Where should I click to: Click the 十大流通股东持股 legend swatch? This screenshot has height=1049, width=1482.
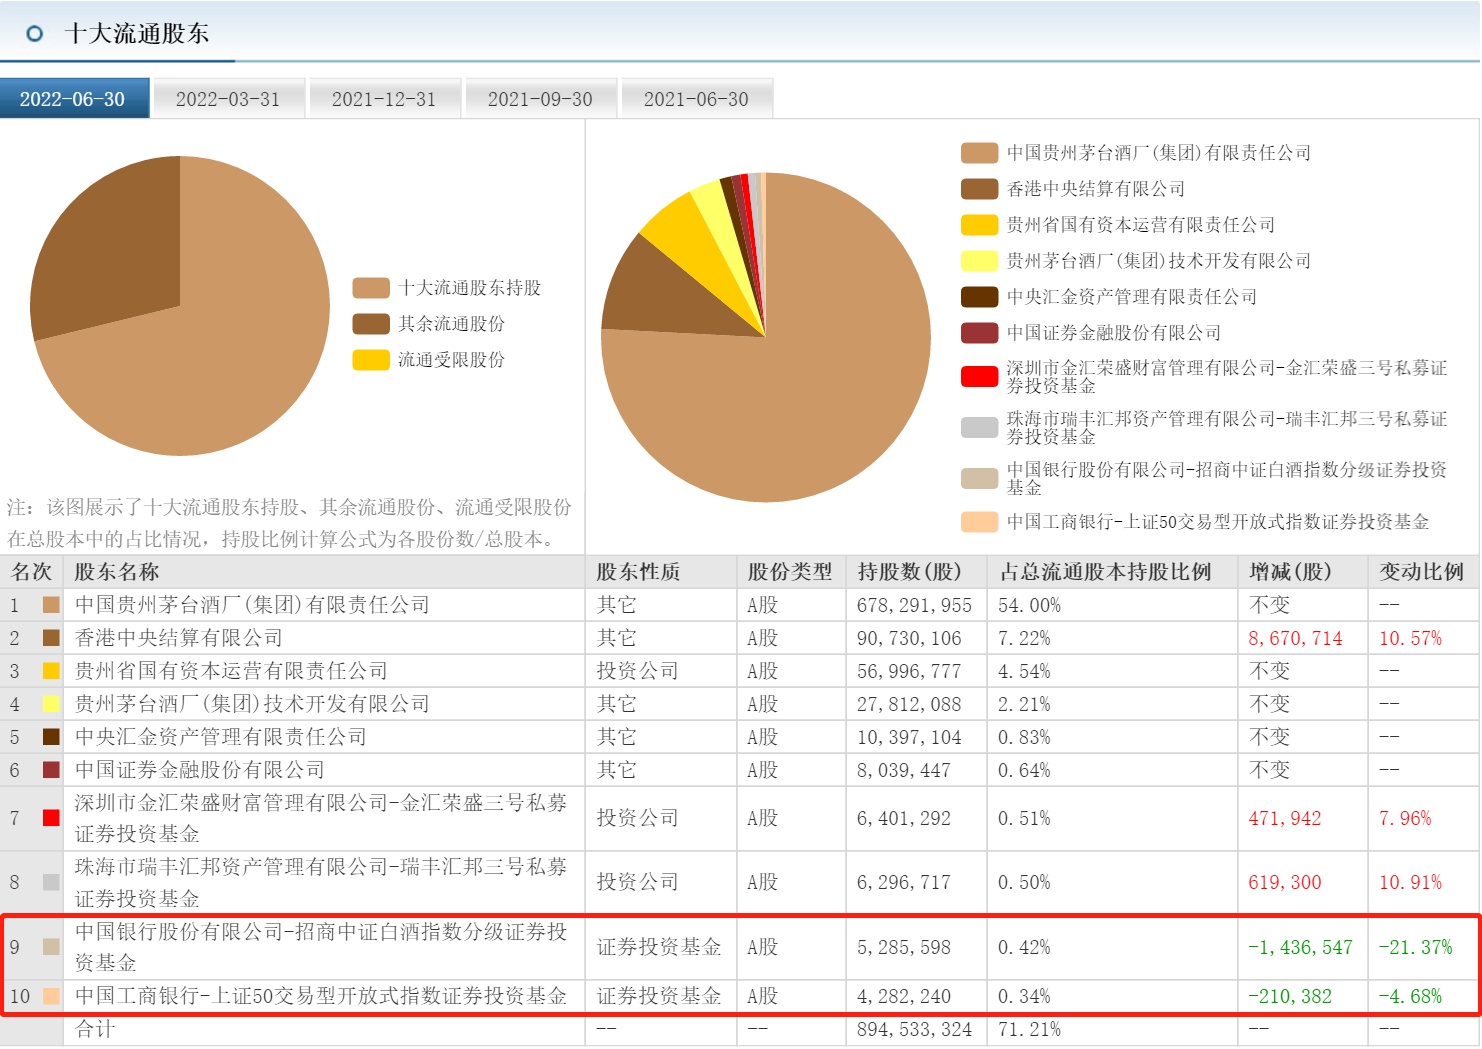(371, 288)
